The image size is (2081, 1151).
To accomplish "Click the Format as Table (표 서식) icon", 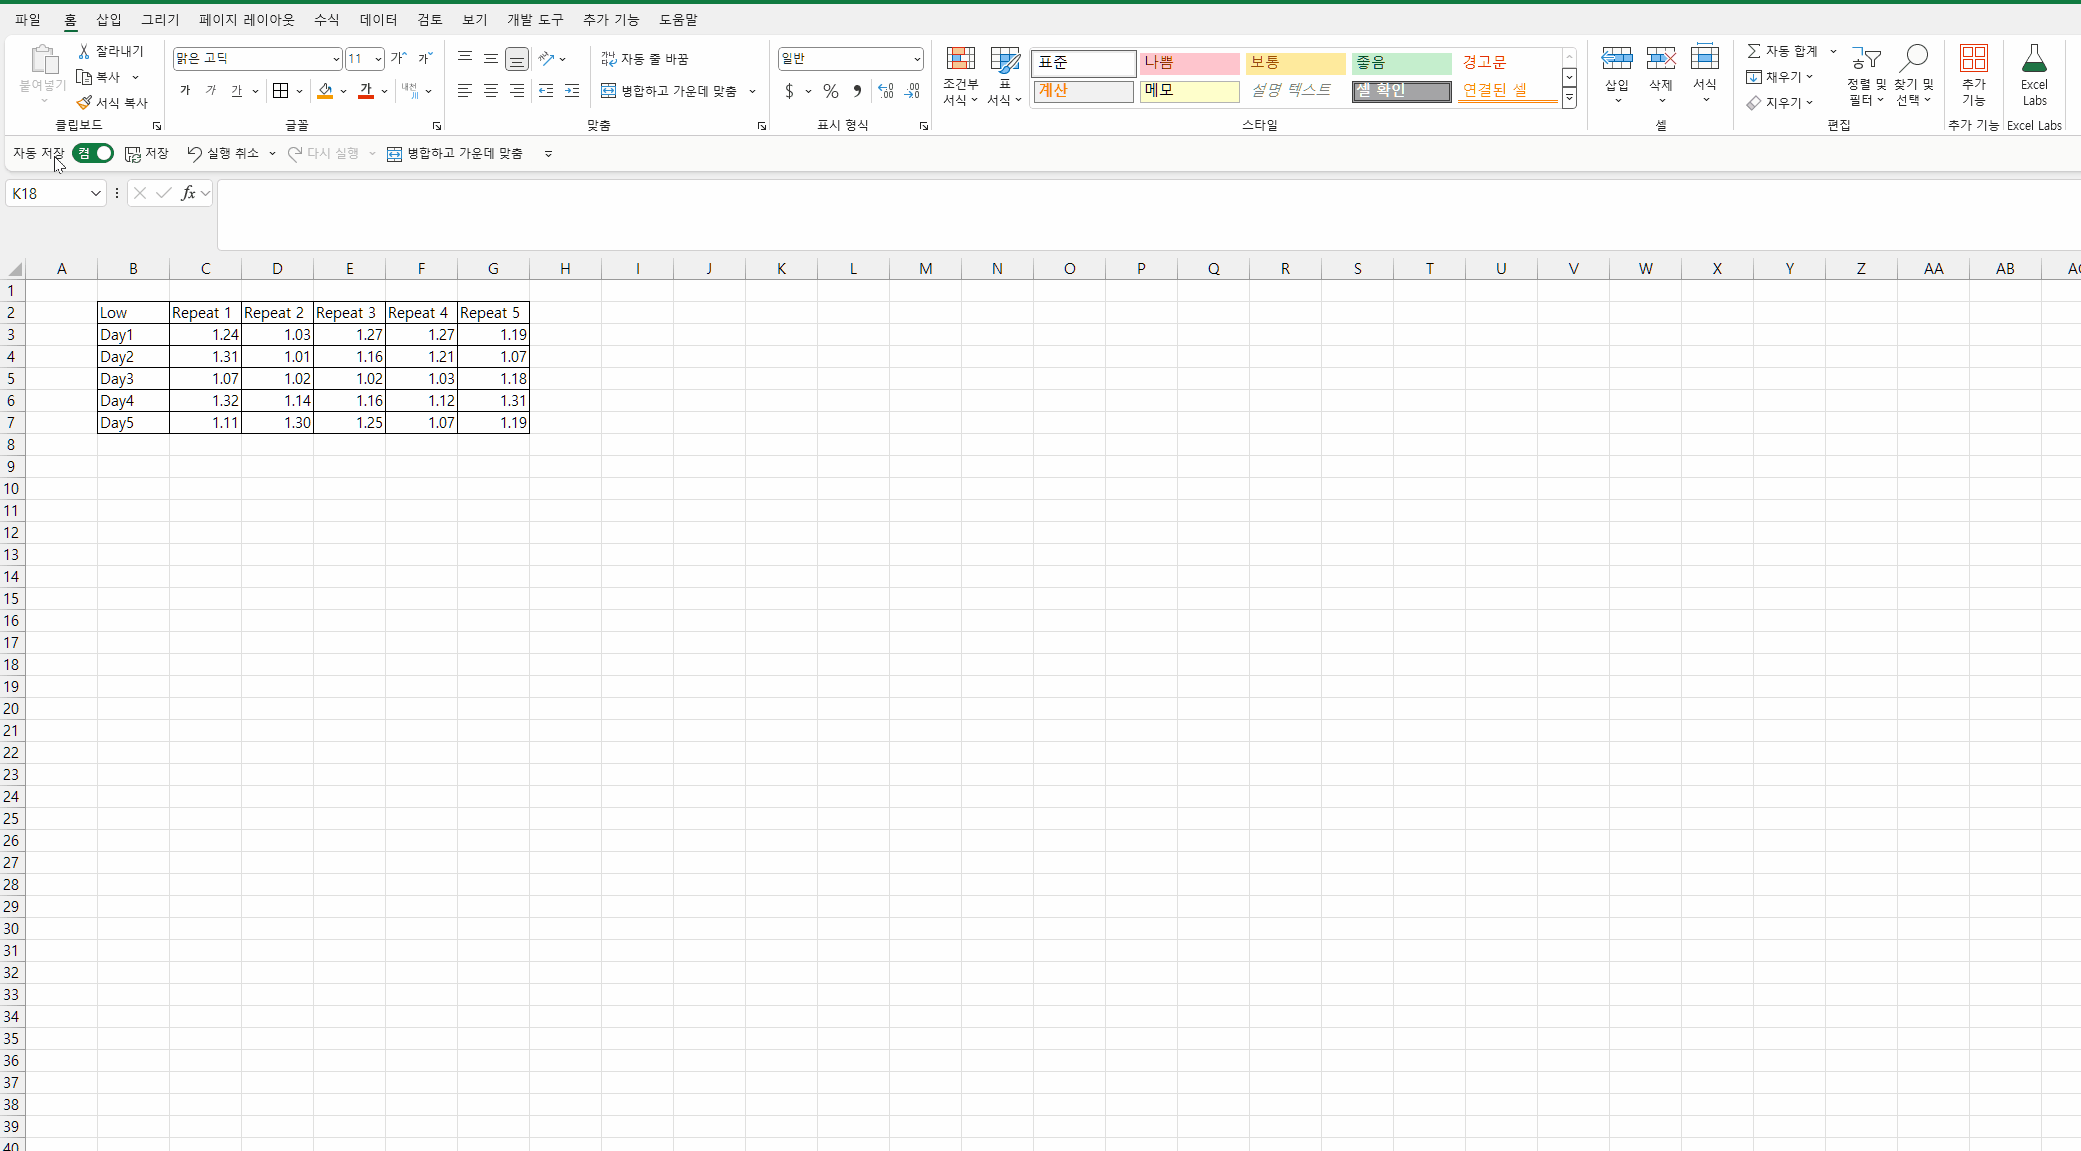I will click(x=1004, y=59).
